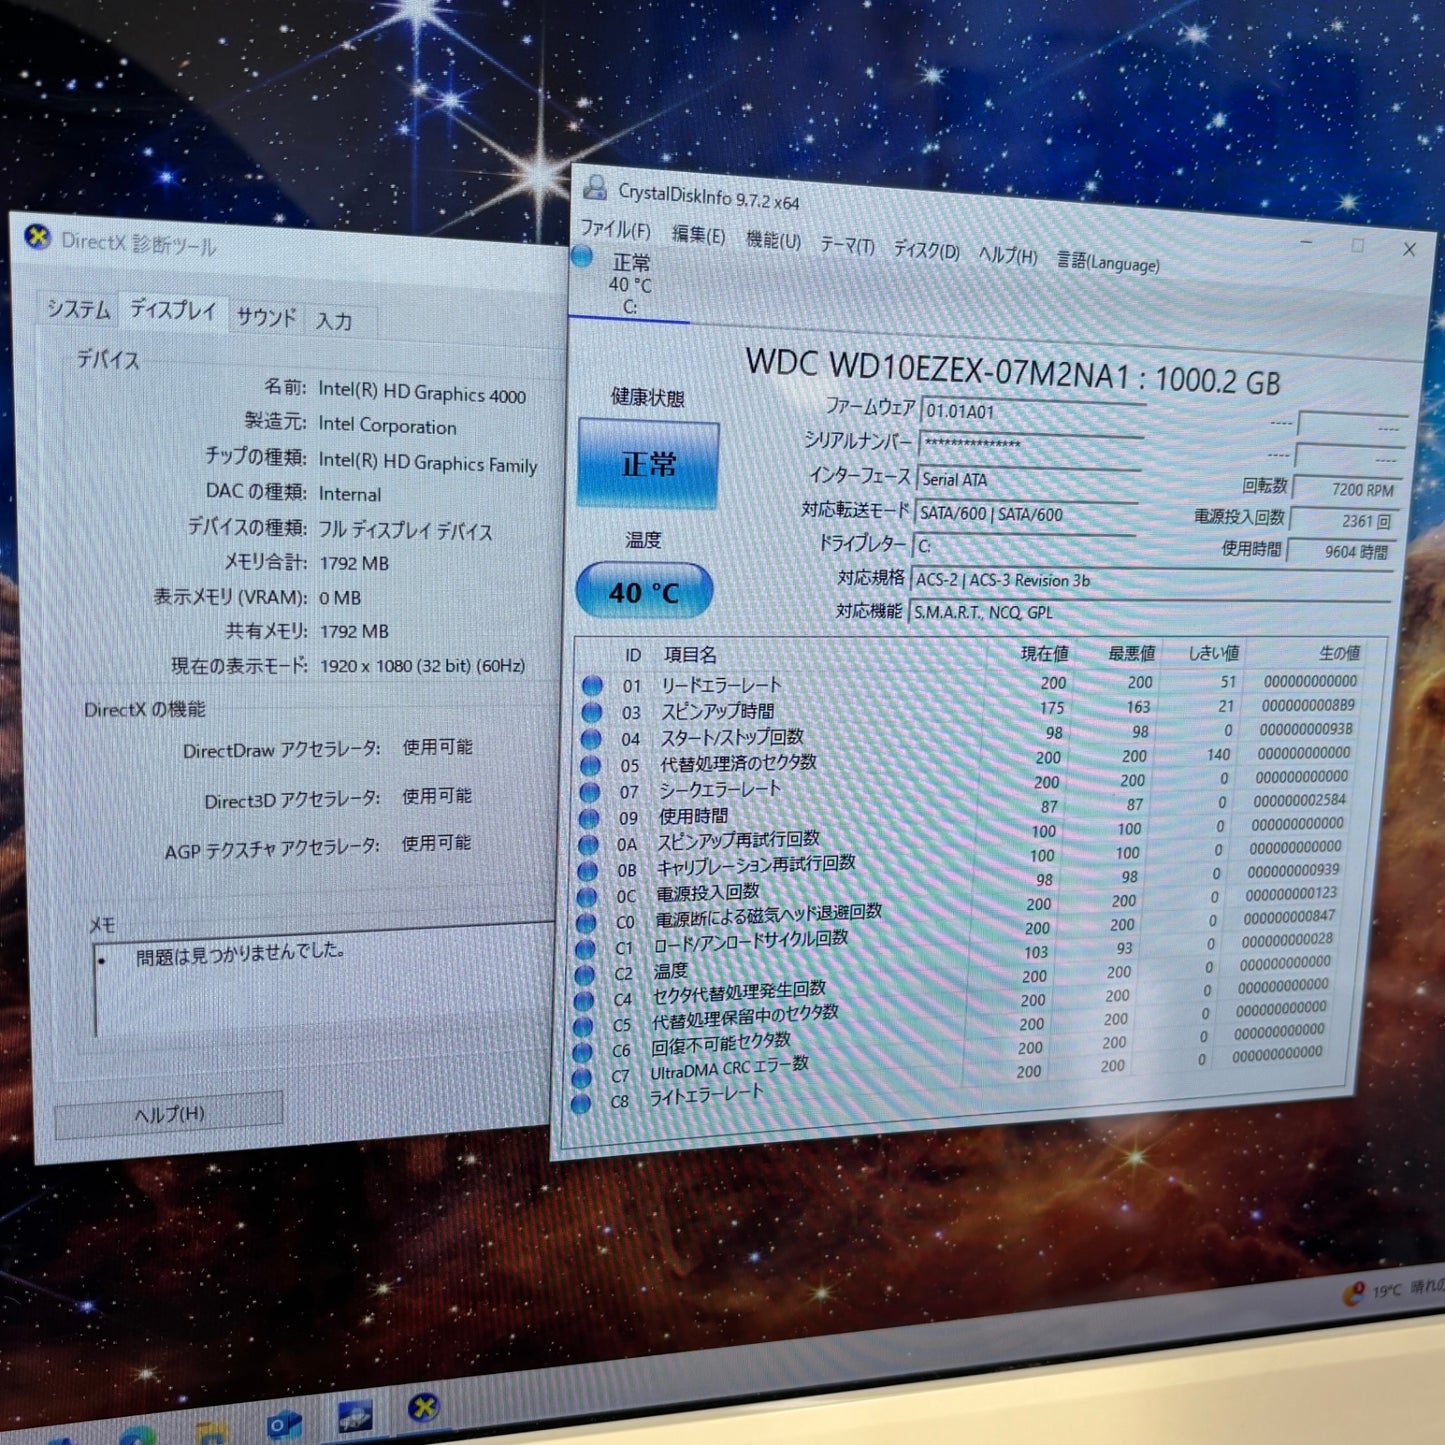Open the 編集(E) menu
The height and width of the screenshot is (1445, 1445).
pos(697,235)
